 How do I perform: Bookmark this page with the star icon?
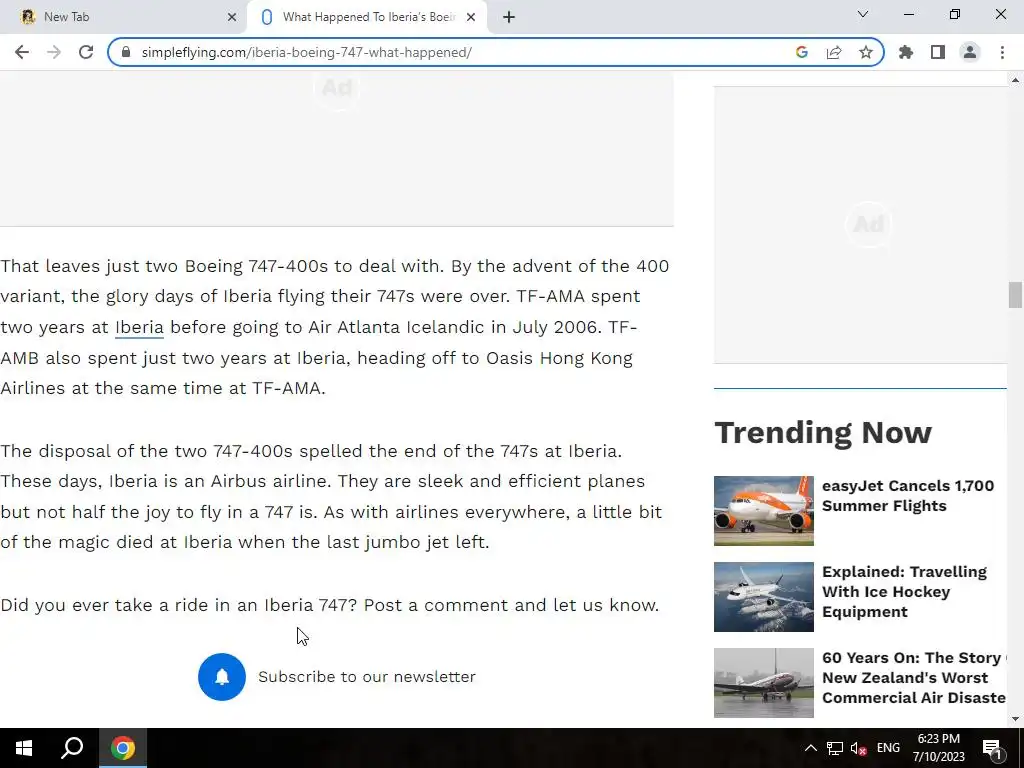tap(866, 52)
